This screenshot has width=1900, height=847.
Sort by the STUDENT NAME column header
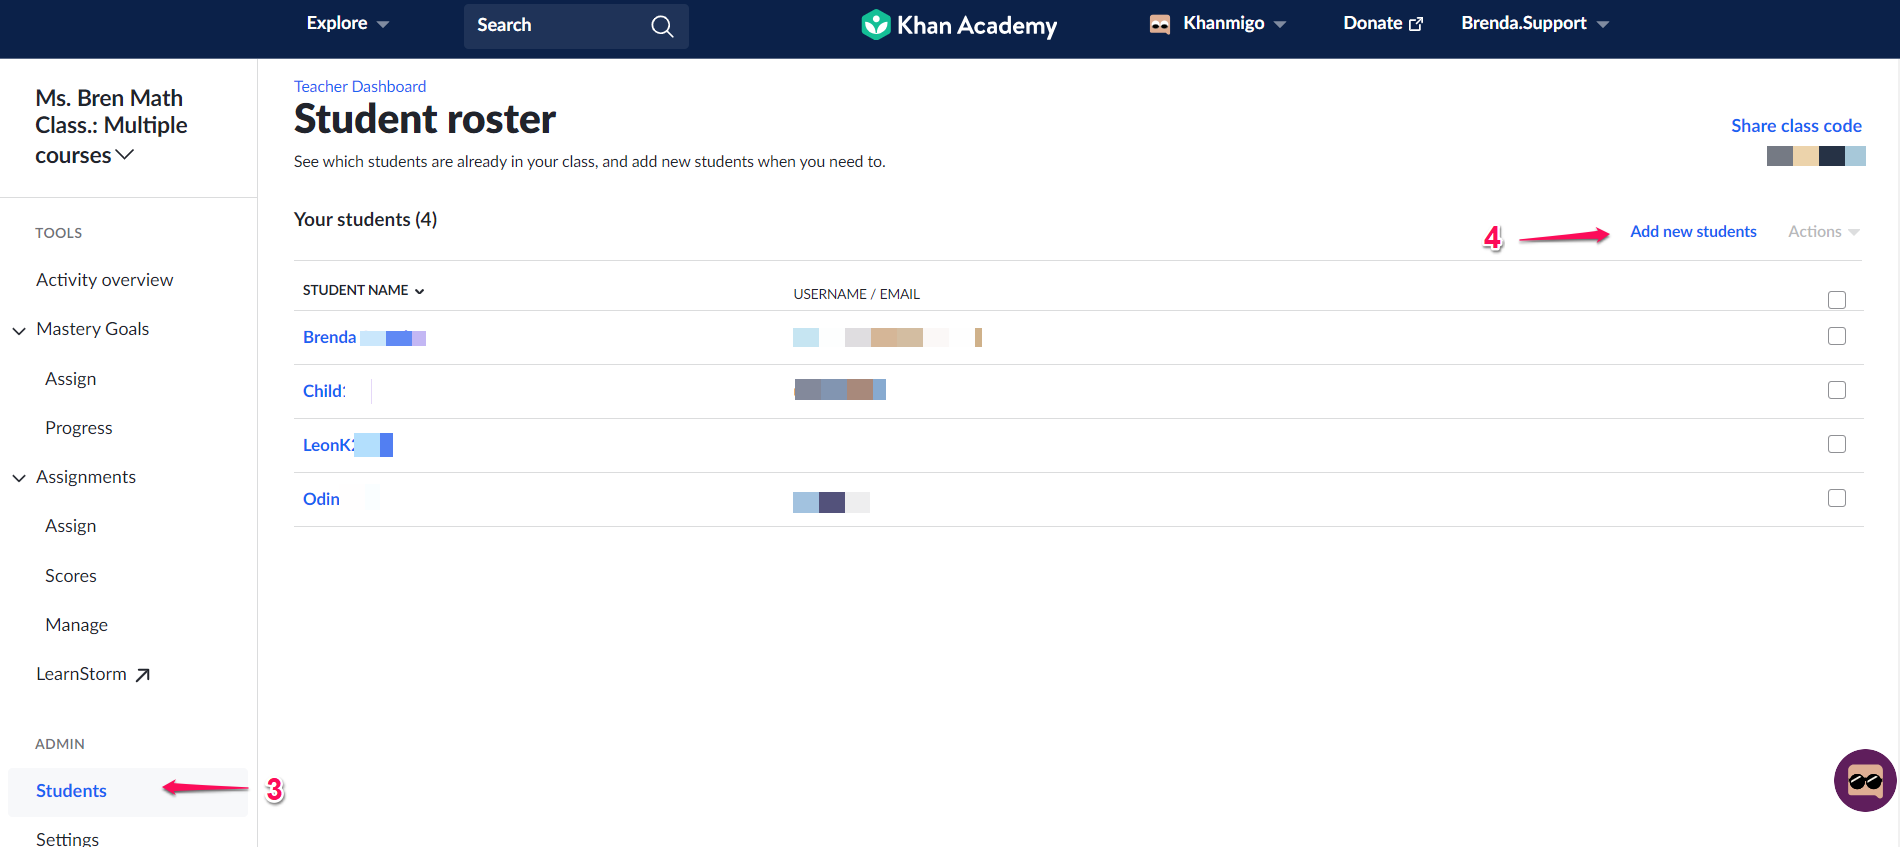pyautogui.click(x=364, y=290)
